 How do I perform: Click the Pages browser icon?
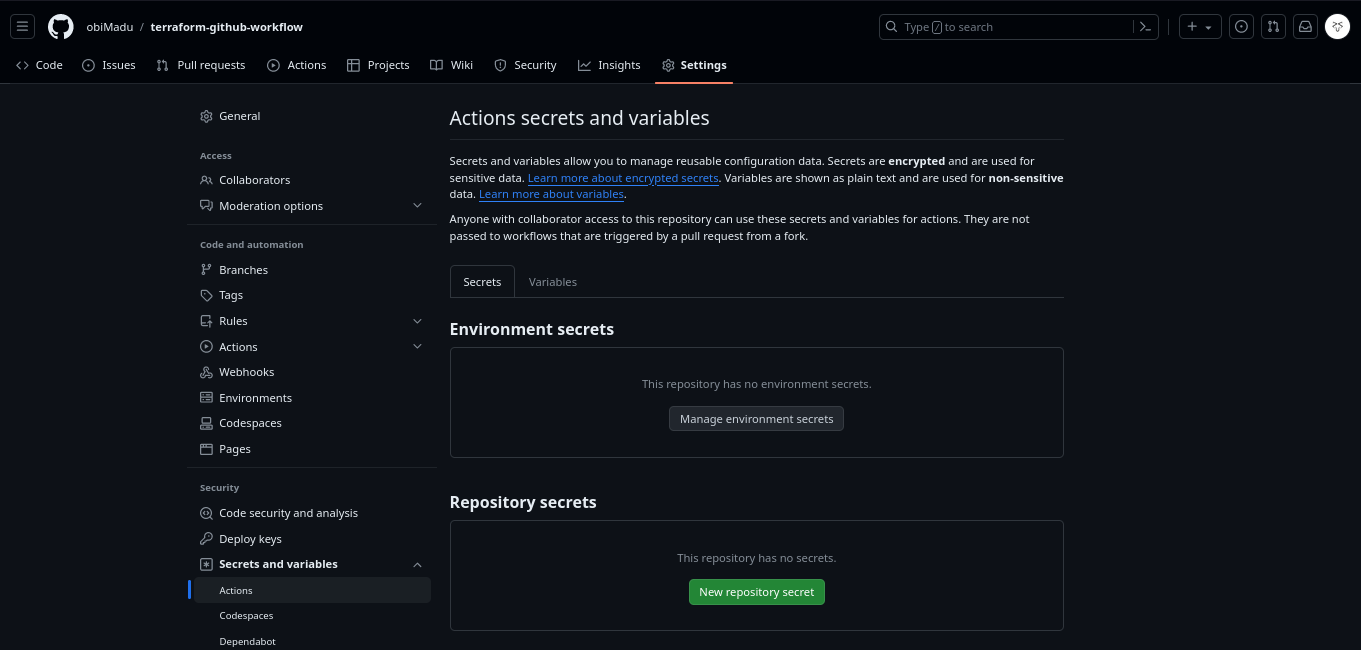click(207, 449)
